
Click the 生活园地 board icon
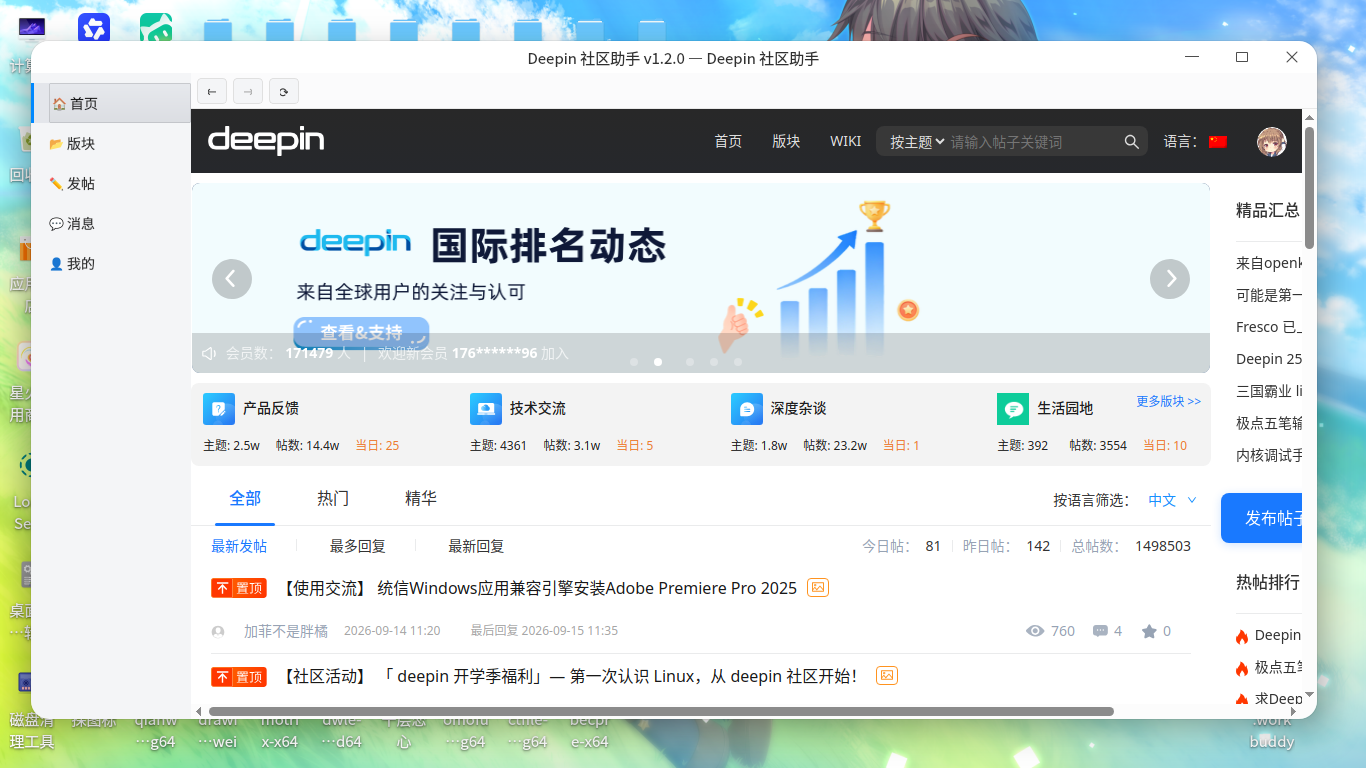point(1013,409)
